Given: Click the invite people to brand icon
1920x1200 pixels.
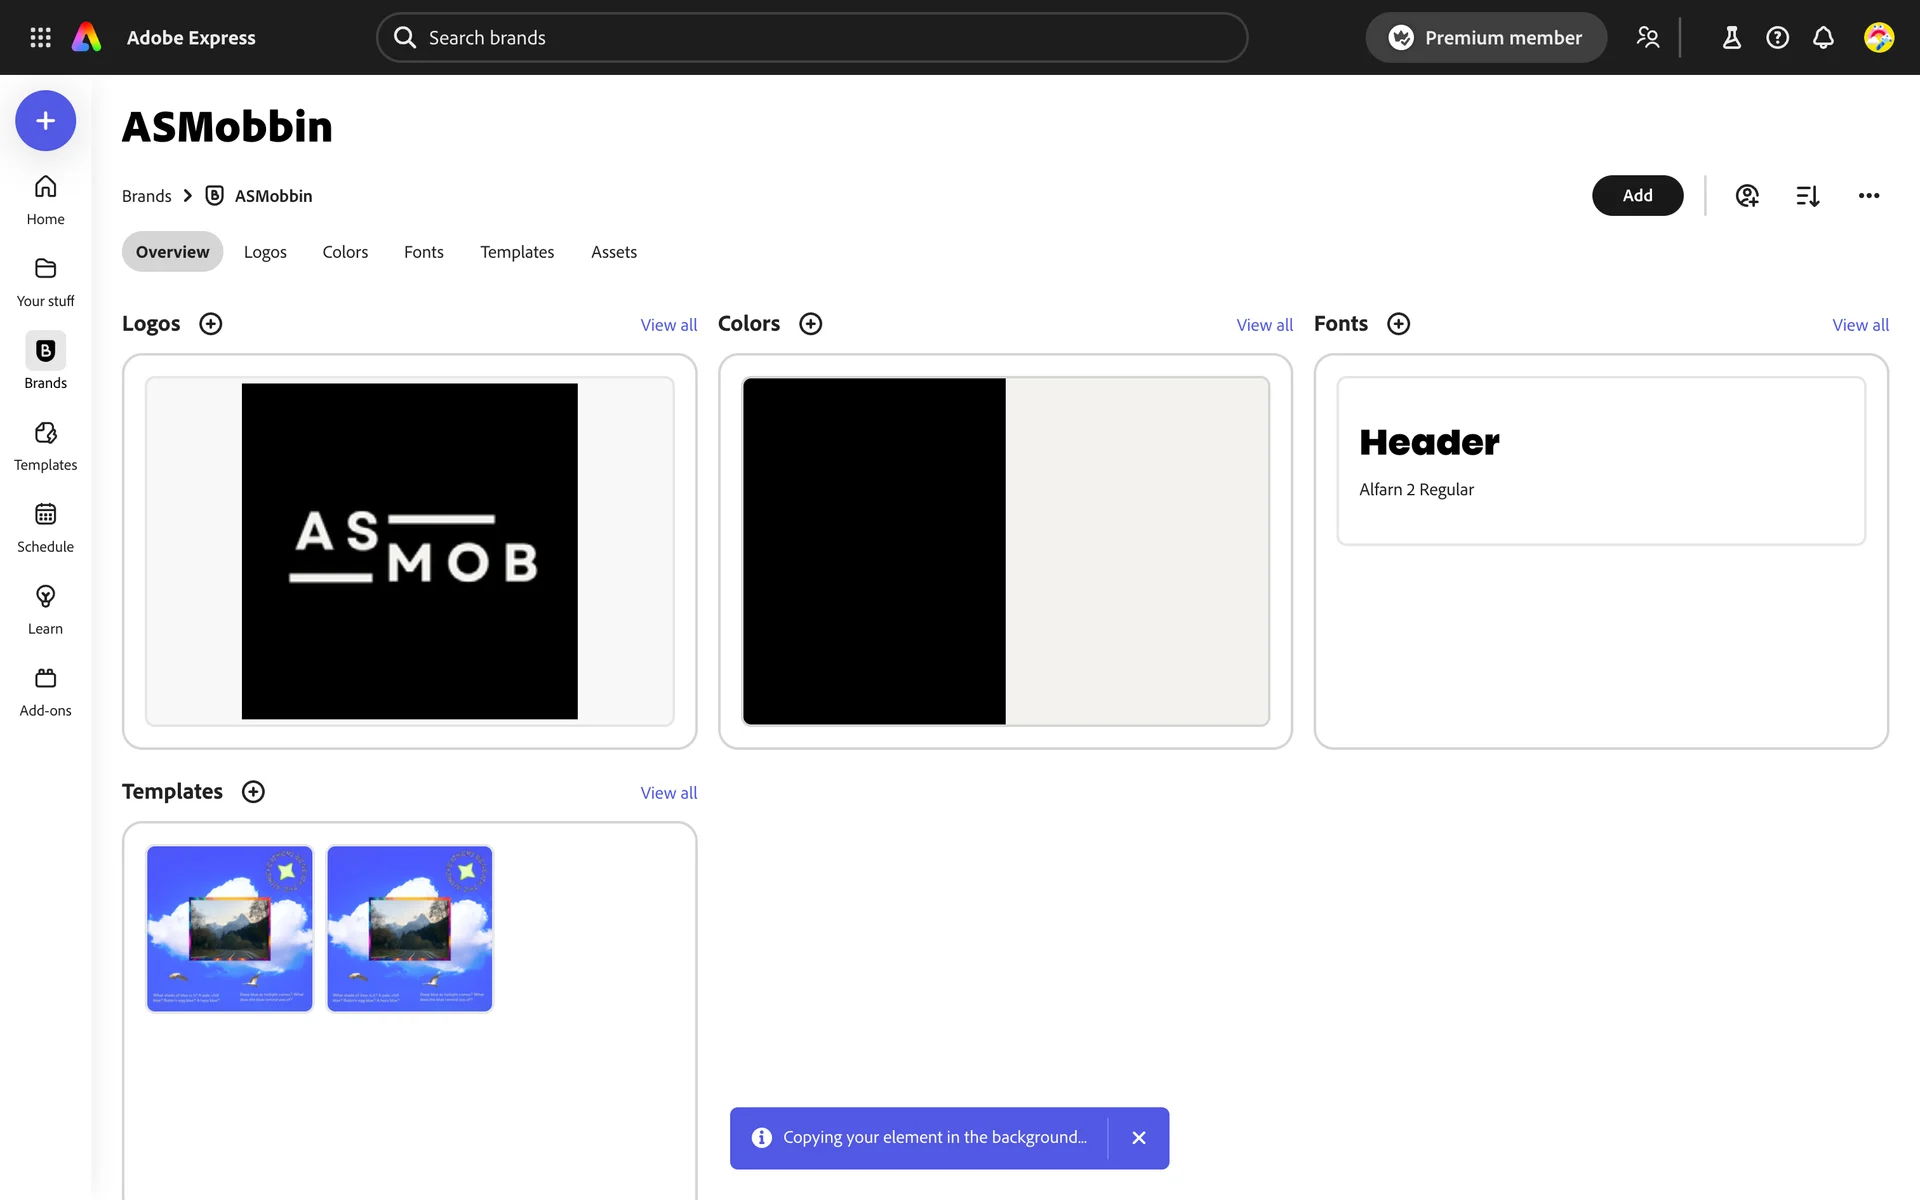Looking at the screenshot, I should 1746,196.
